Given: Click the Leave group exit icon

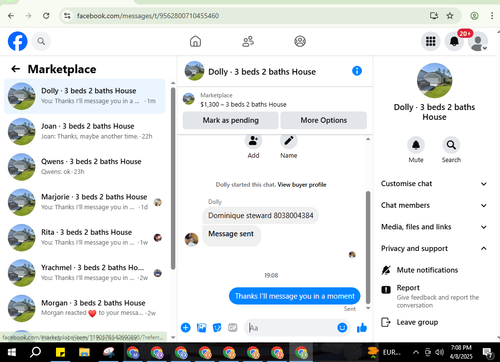Looking at the screenshot, I should [386, 322].
